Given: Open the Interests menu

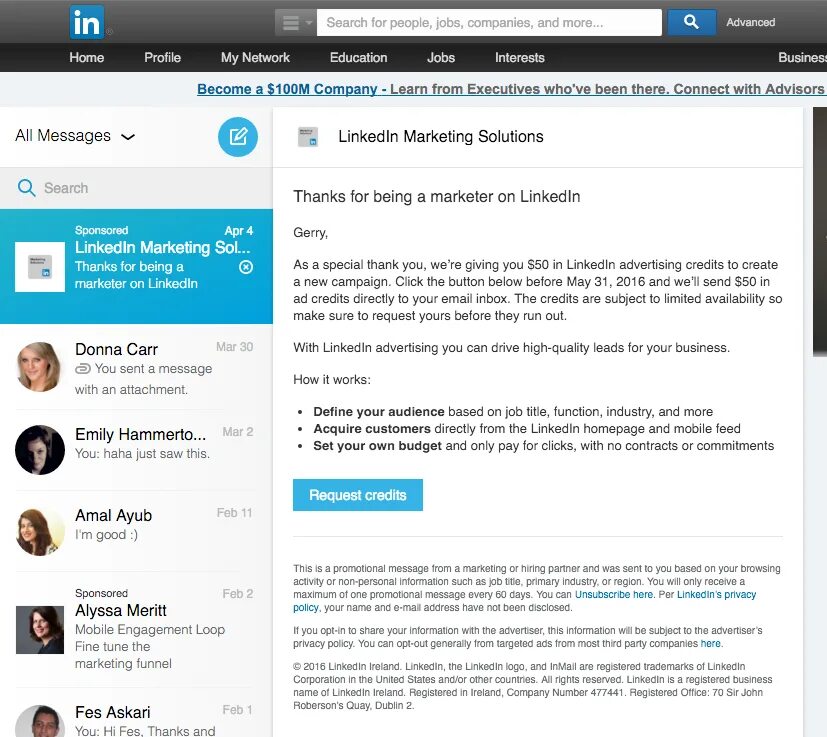Looking at the screenshot, I should tap(520, 58).
